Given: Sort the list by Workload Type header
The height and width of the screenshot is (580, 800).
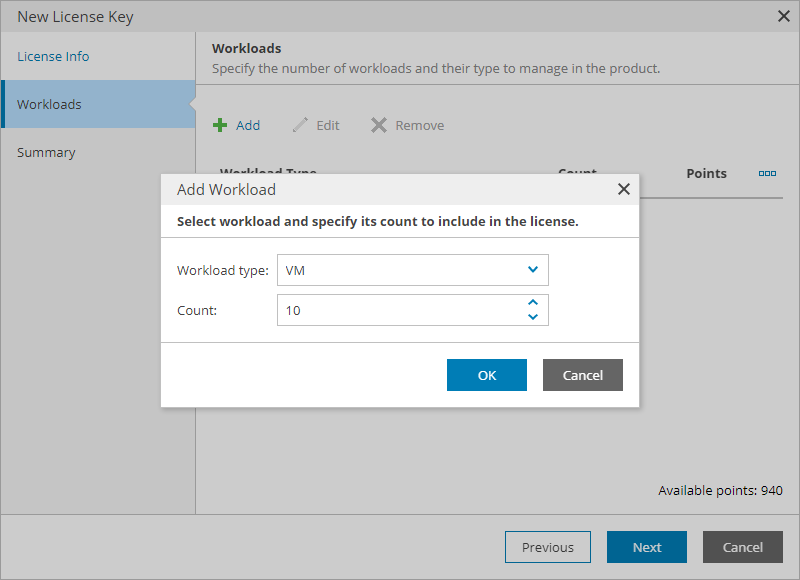Looking at the screenshot, I should 268,173.
